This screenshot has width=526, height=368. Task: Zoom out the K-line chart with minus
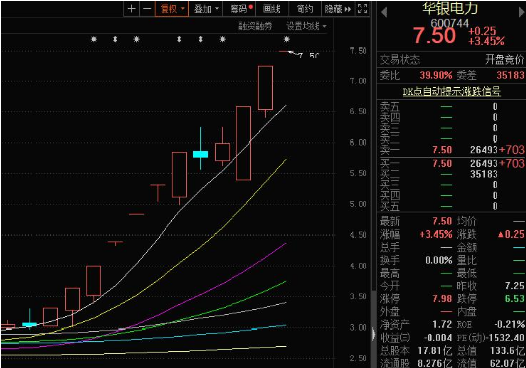click(x=147, y=9)
